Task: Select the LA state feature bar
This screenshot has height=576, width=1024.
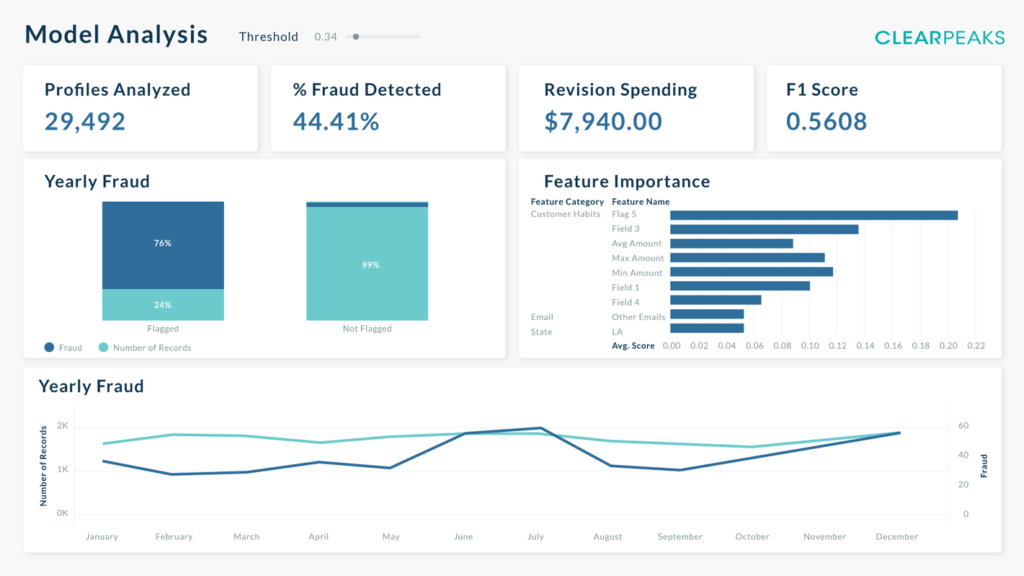Action: [x=706, y=328]
